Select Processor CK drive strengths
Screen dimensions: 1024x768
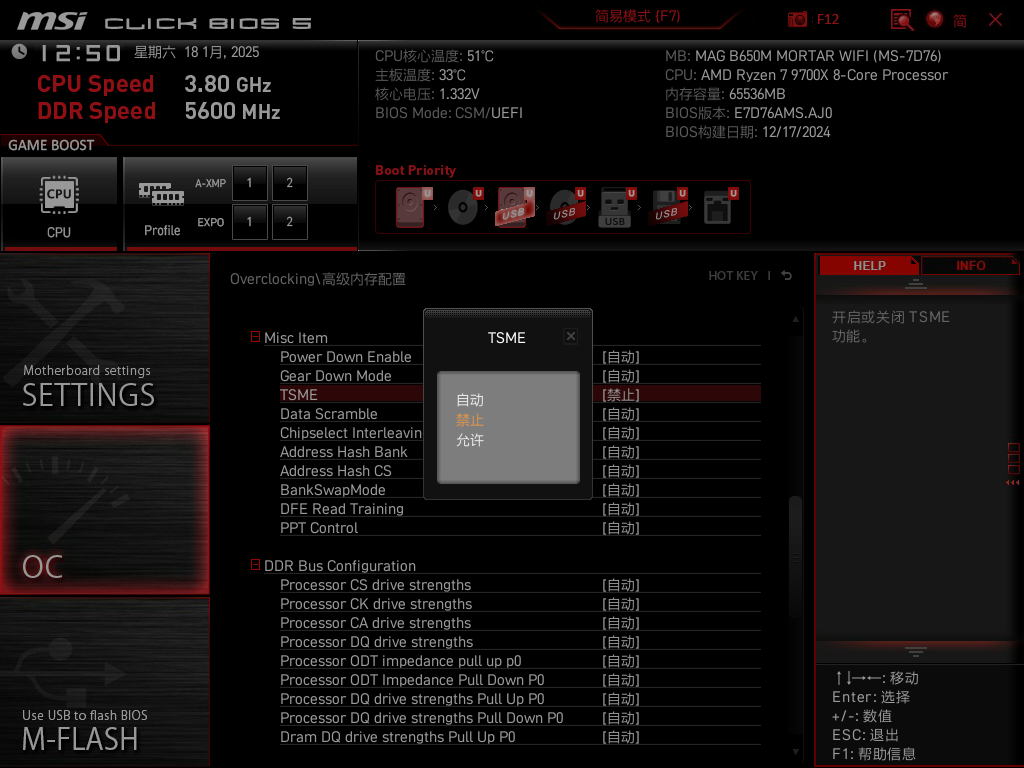[x=376, y=604]
